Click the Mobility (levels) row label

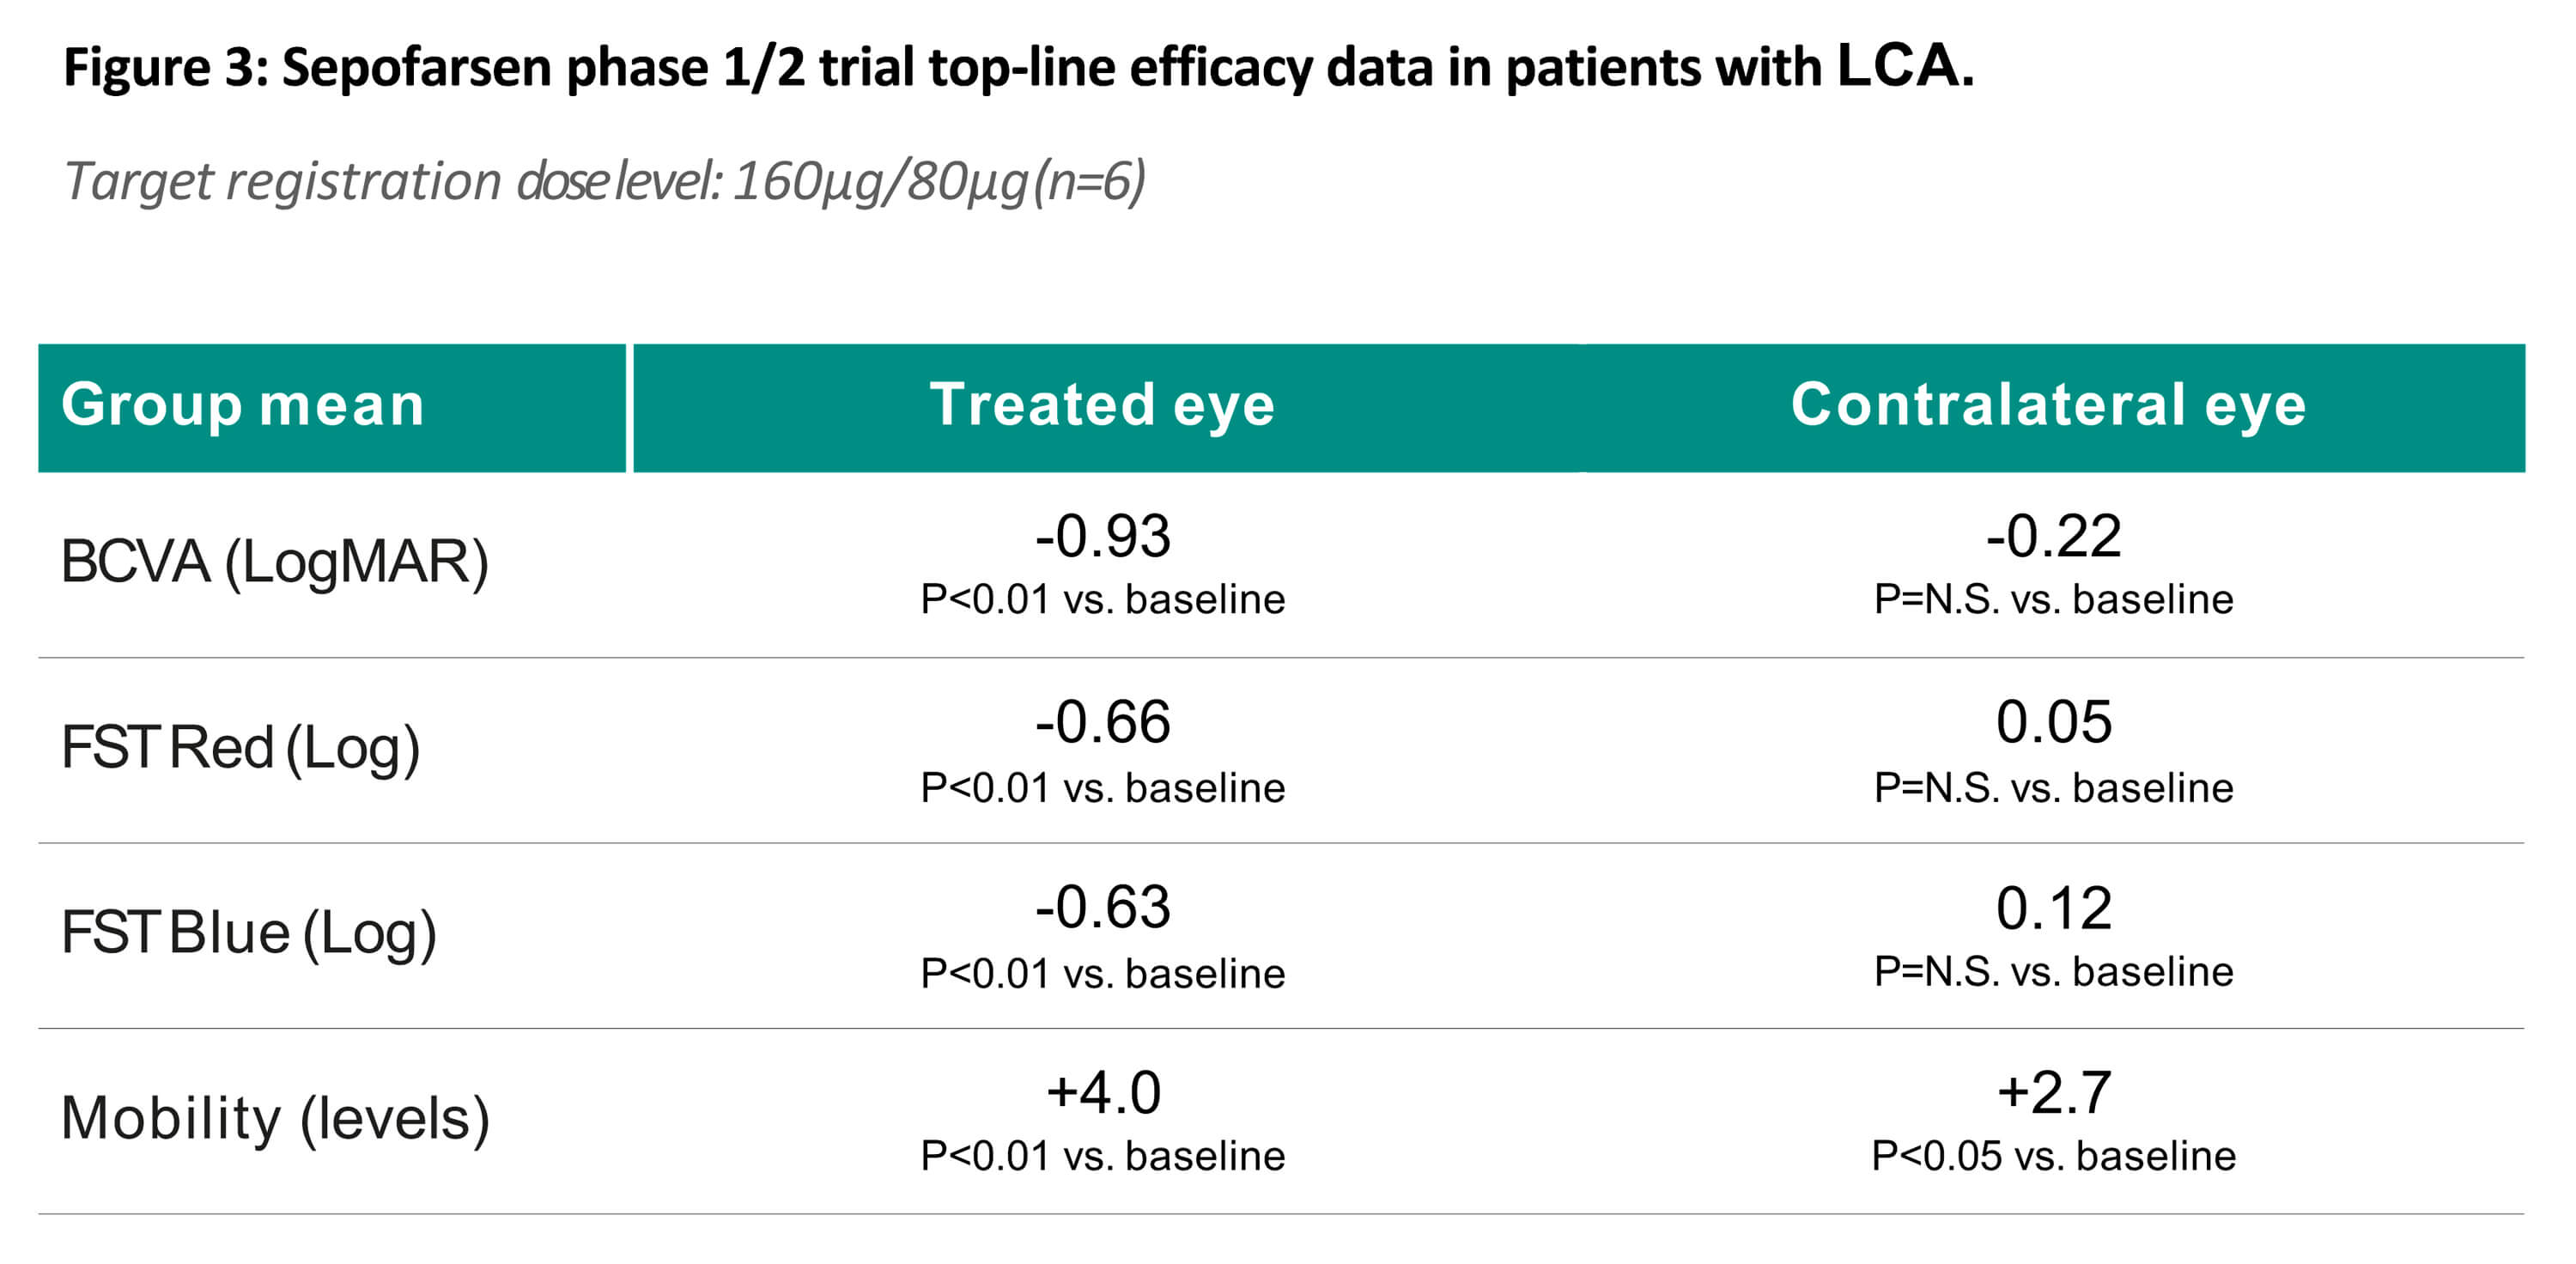pyautogui.click(x=275, y=1117)
